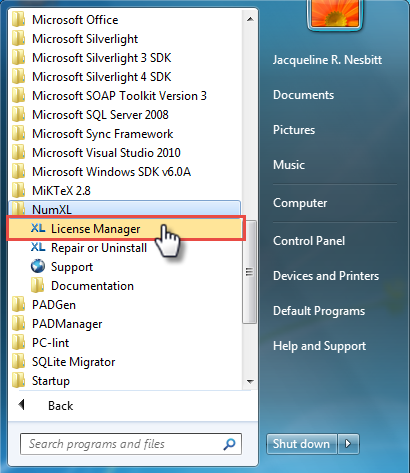Click the globe icon next to Support
The image size is (410, 473).
click(38, 266)
